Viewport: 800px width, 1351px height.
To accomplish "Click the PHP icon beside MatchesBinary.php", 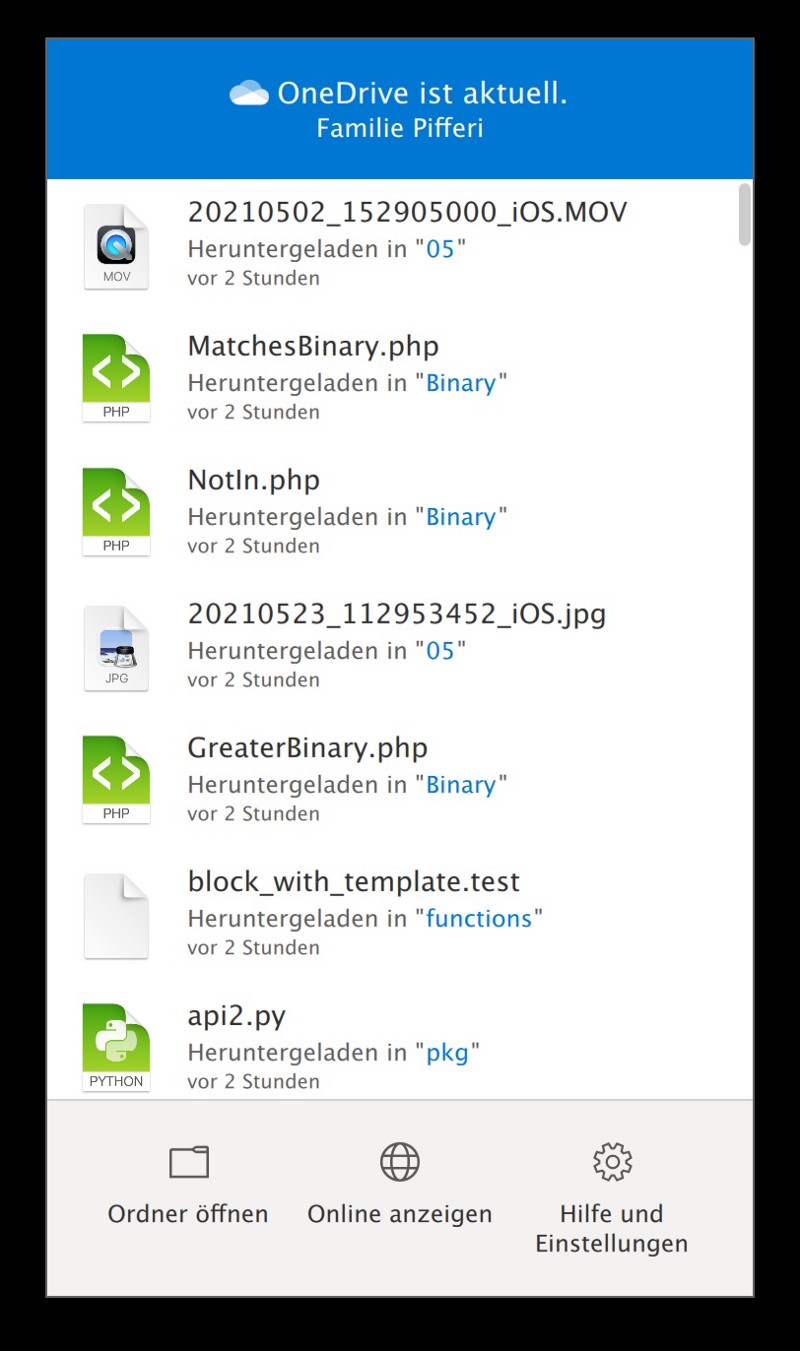I will click(116, 378).
